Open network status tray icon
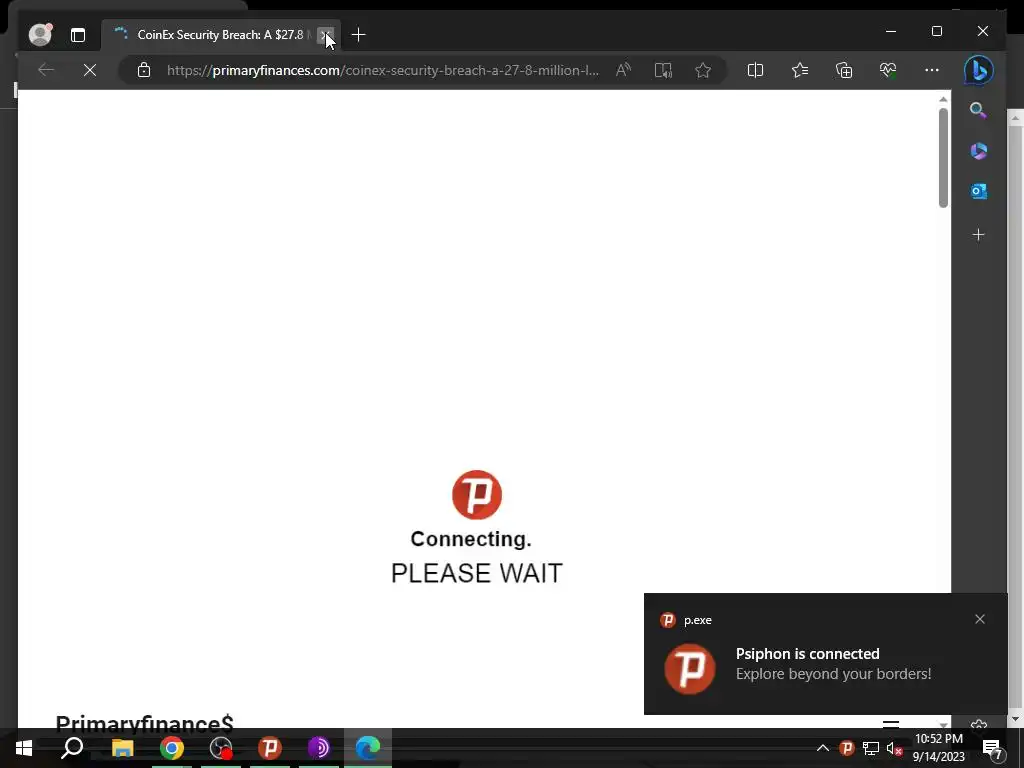 point(871,748)
